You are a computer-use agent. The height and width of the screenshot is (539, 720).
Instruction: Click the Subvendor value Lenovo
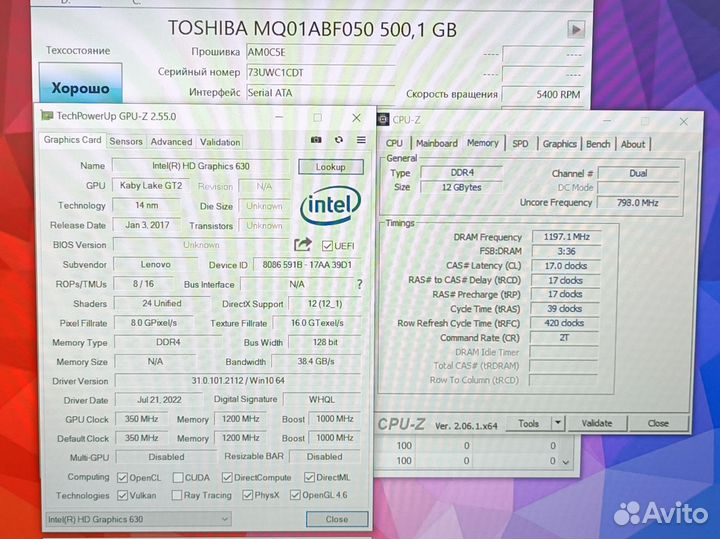click(x=155, y=264)
